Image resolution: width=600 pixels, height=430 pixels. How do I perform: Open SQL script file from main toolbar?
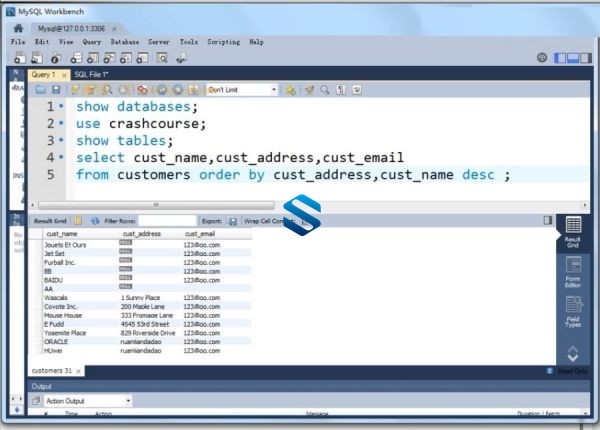click(x=37, y=58)
